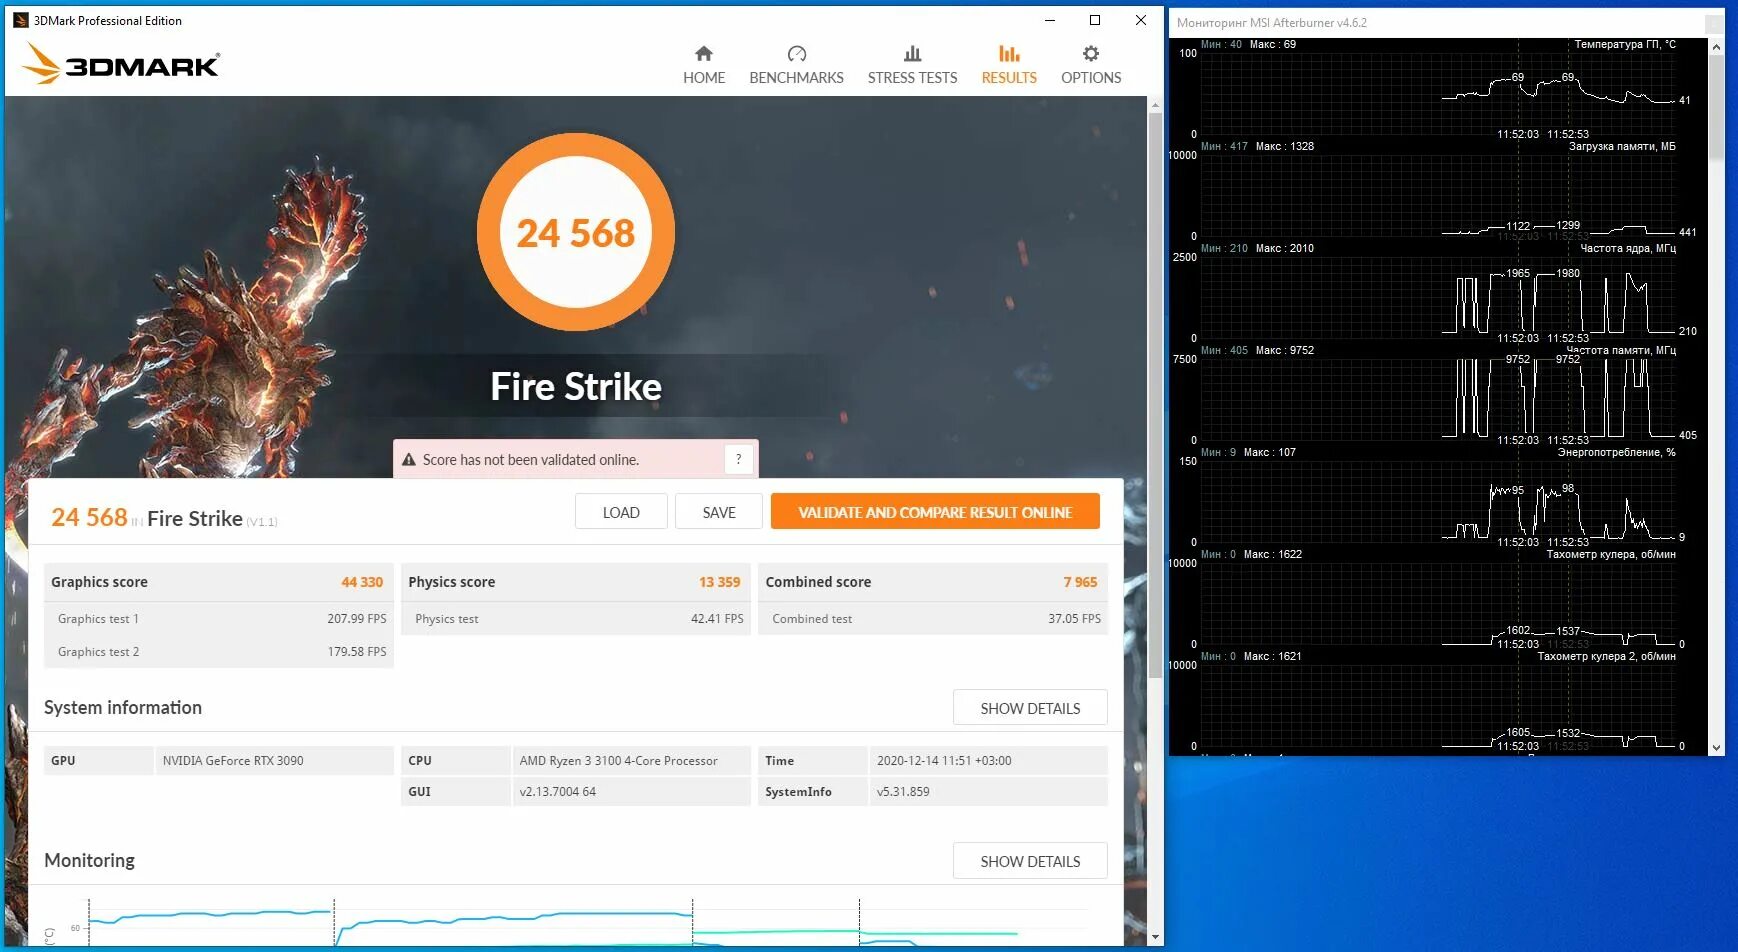The width and height of the screenshot is (1738, 952).
Task: Close the 3DMark window
Action: coord(1141,20)
